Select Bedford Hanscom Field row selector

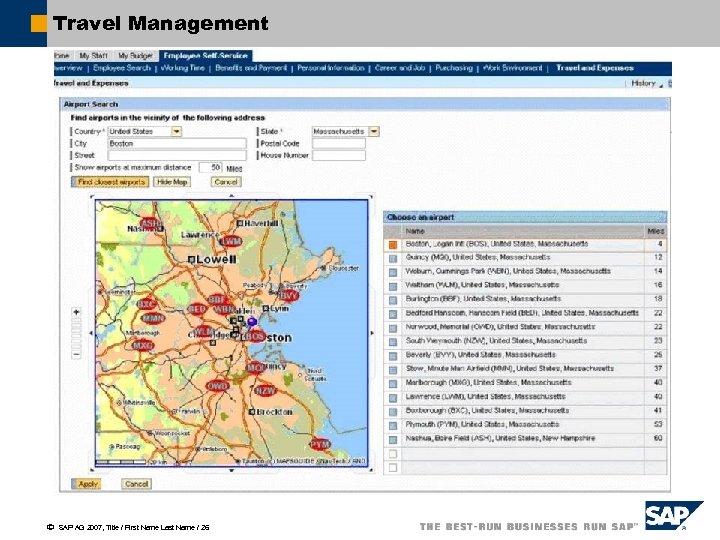(393, 314)
